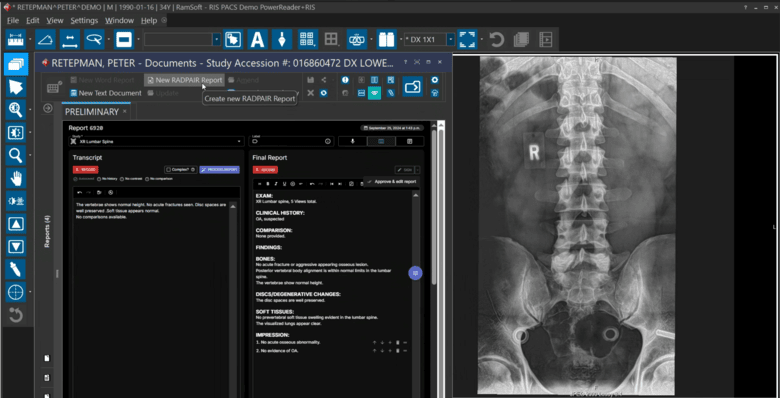Select the No comparison radio option
The image size is (780, 398).
pos(147,179)
